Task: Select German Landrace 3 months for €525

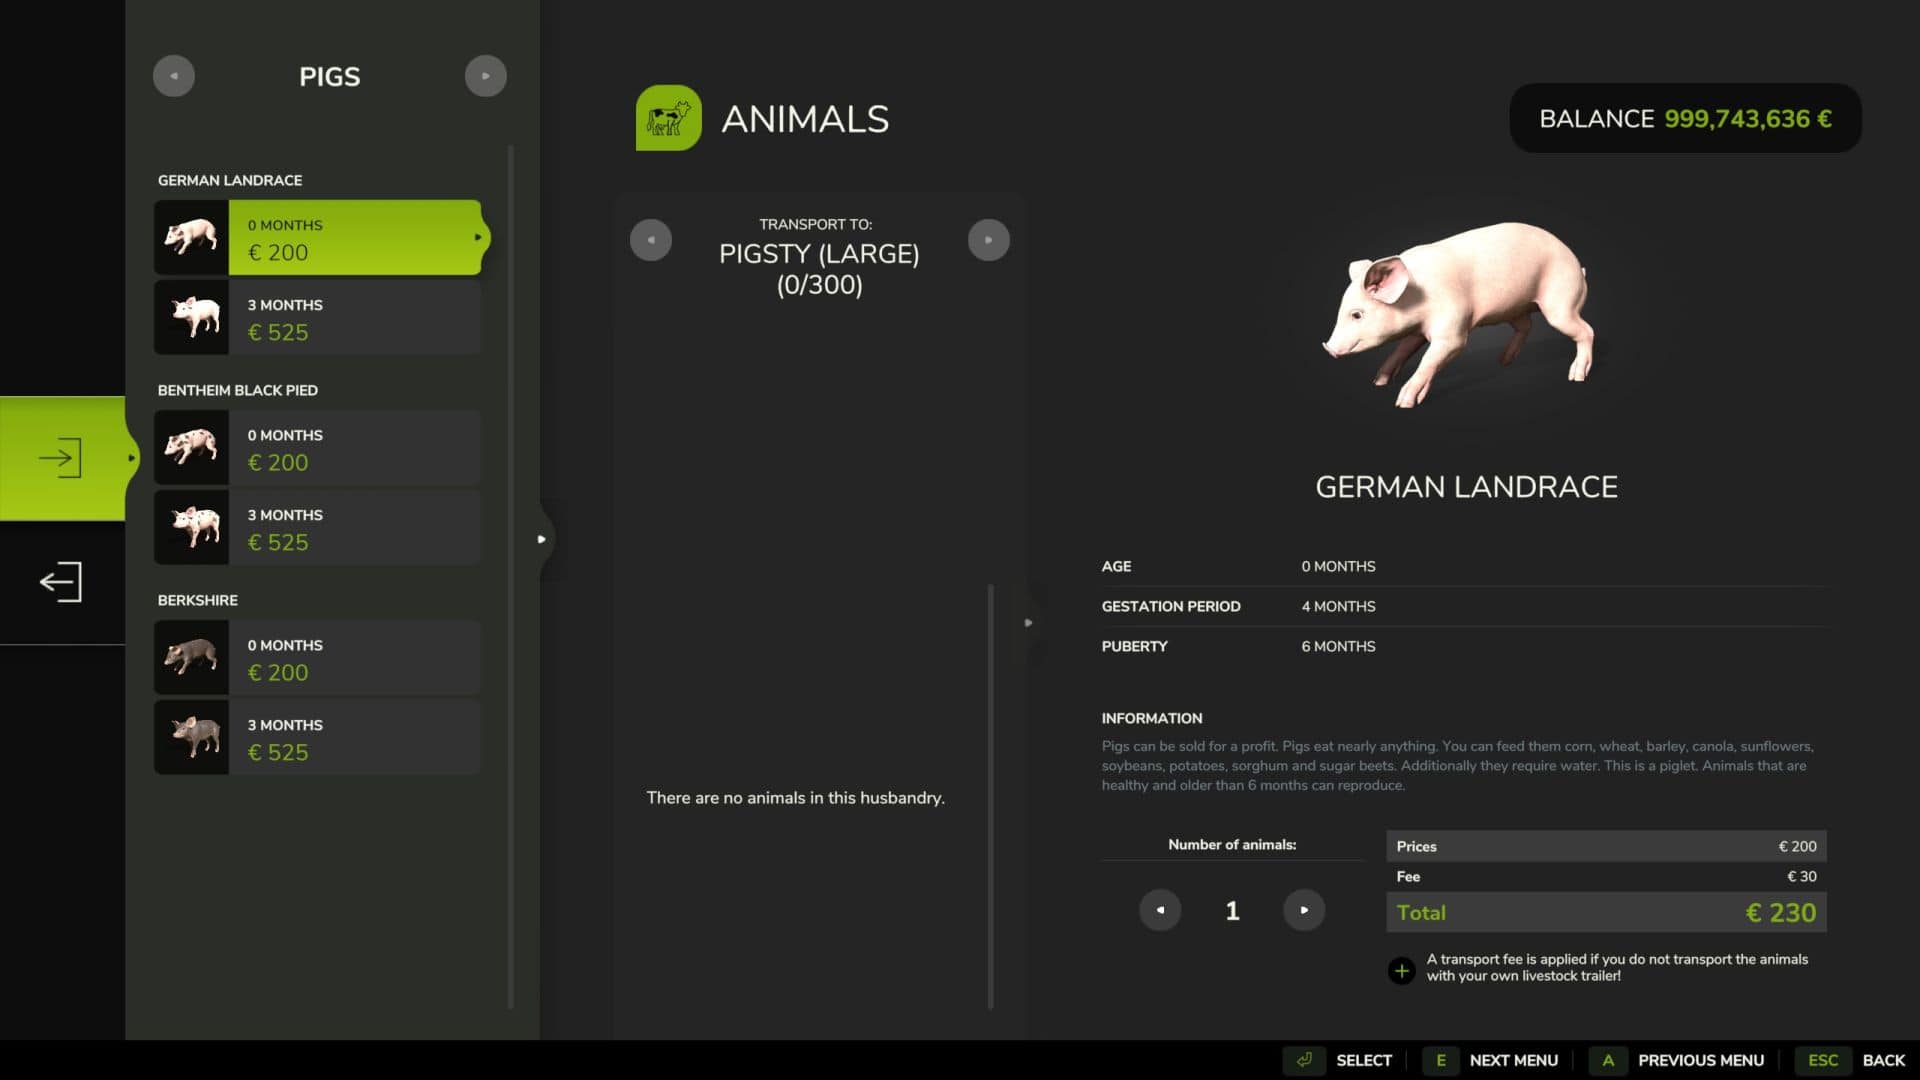Action: click(x=354, y=318)
